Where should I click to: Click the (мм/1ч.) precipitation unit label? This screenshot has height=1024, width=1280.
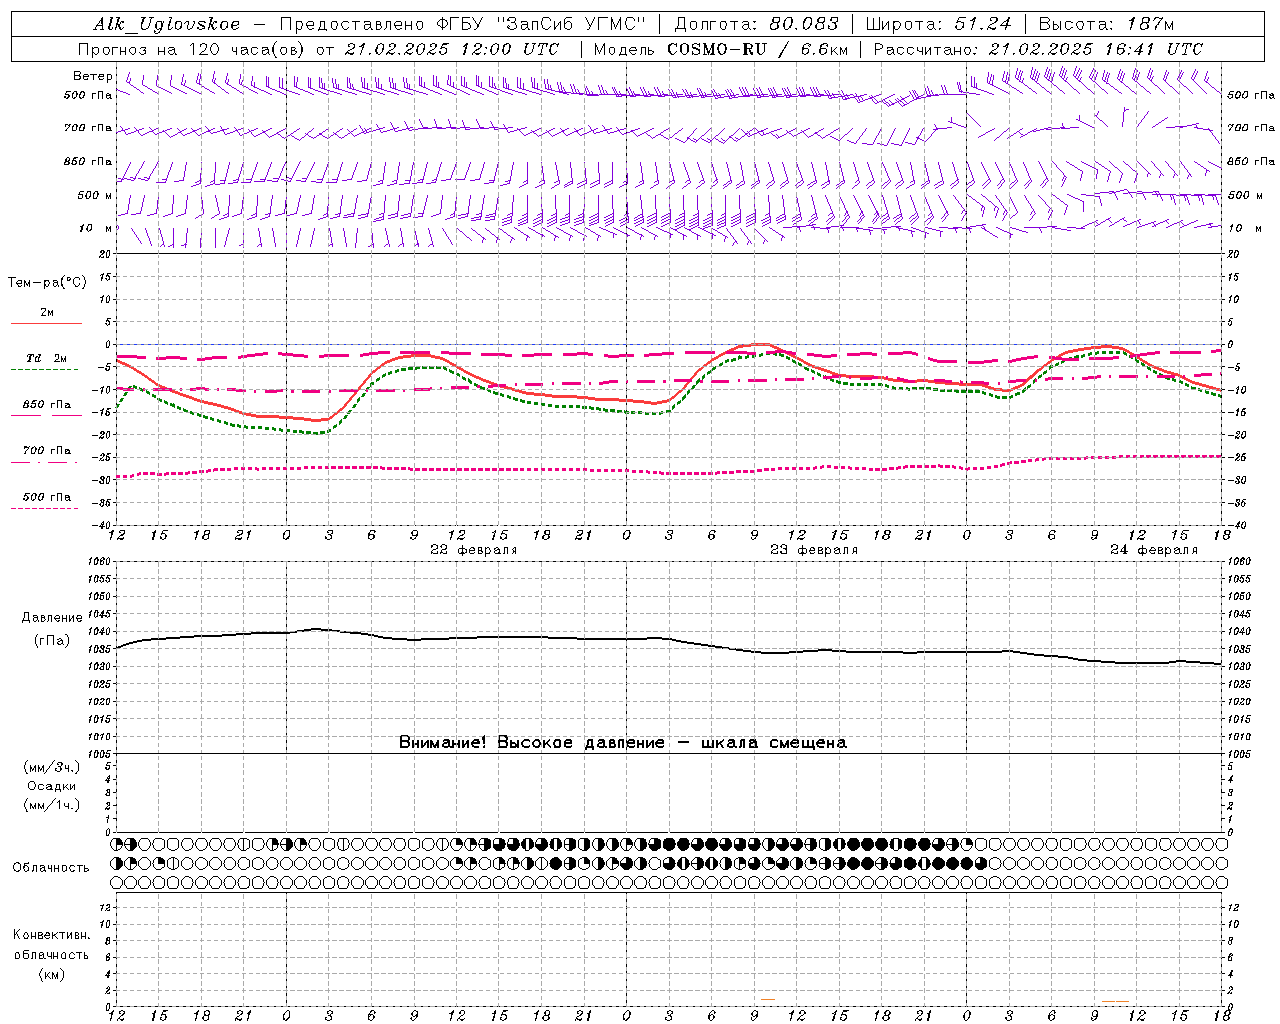[52, 805]
